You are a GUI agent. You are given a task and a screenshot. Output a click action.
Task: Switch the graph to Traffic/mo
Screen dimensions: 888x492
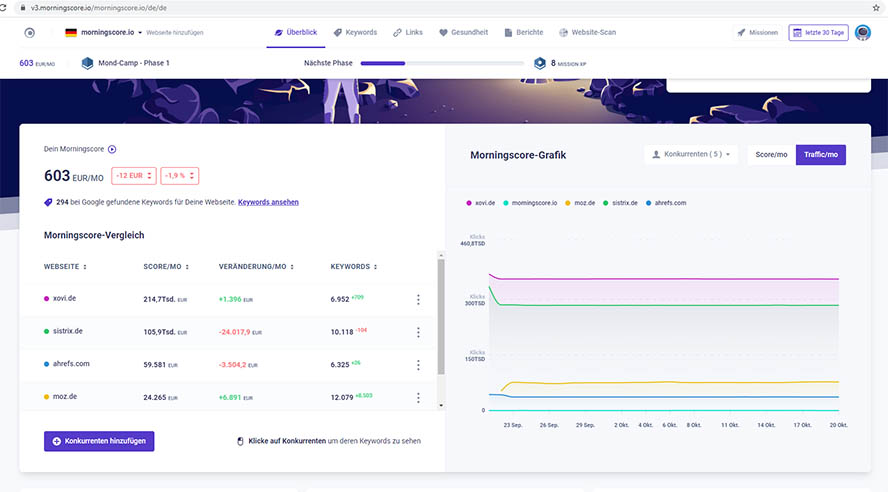[821, 155]
